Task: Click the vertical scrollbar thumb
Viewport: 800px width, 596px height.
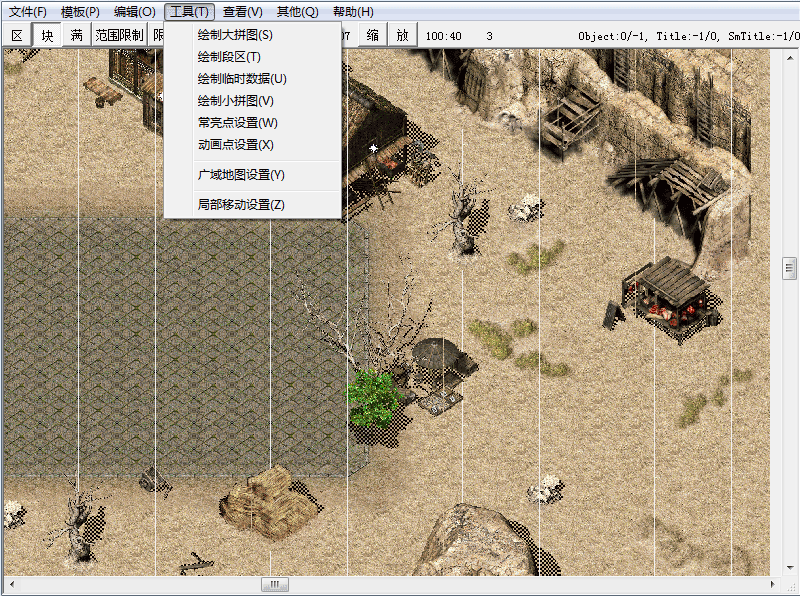Action: [x=789, y=268]
